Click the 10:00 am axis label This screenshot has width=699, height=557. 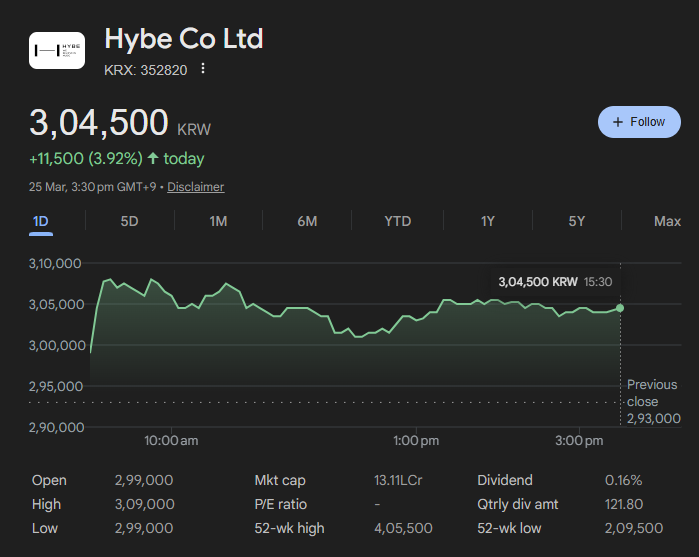pyautogui.click(x=171, y=441)
